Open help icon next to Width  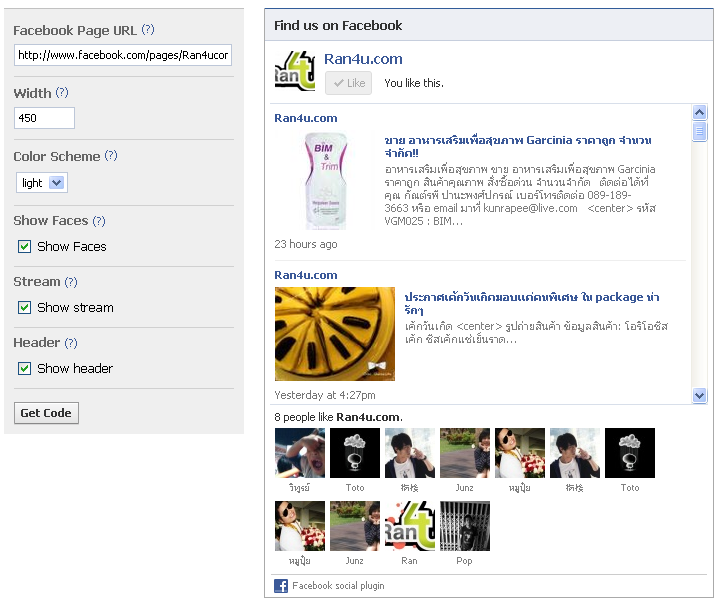coord(62,92)
